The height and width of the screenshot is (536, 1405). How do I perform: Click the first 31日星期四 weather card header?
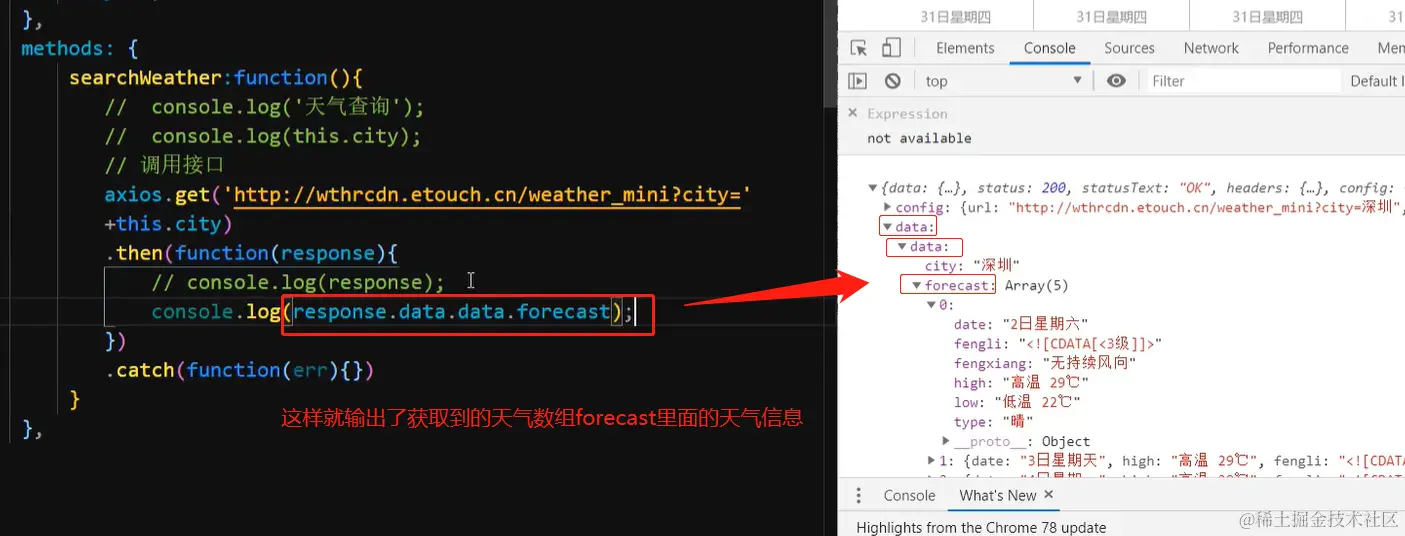tap(955, 17)
